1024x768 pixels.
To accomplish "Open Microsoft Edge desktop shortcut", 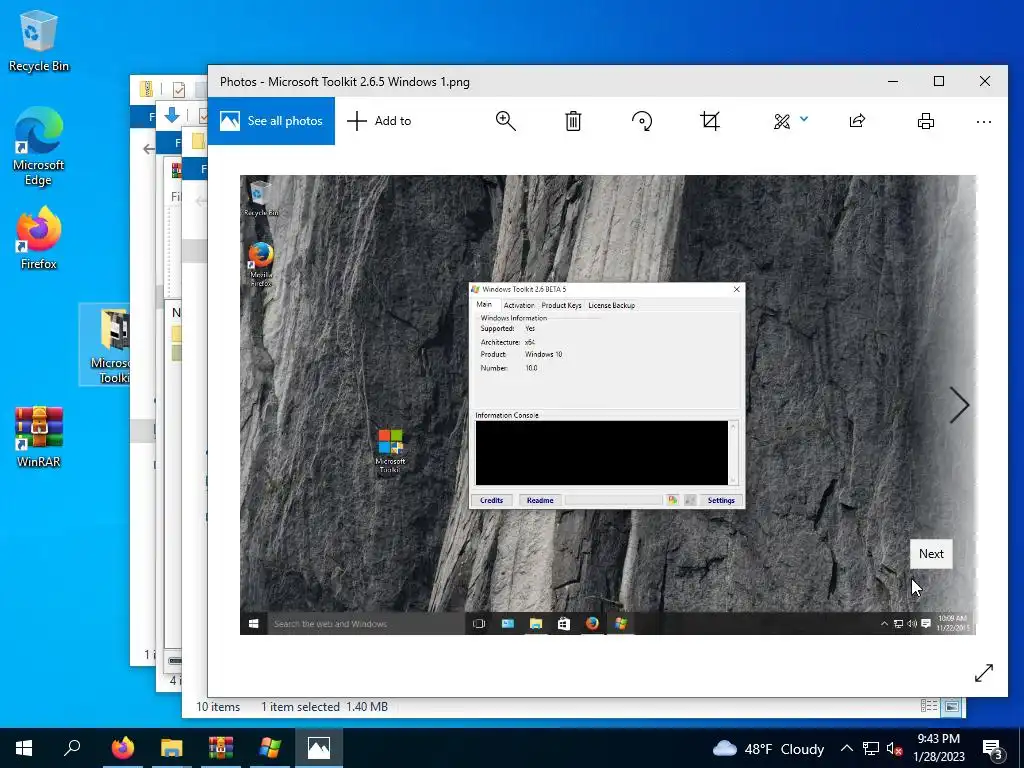I will 39,146.
